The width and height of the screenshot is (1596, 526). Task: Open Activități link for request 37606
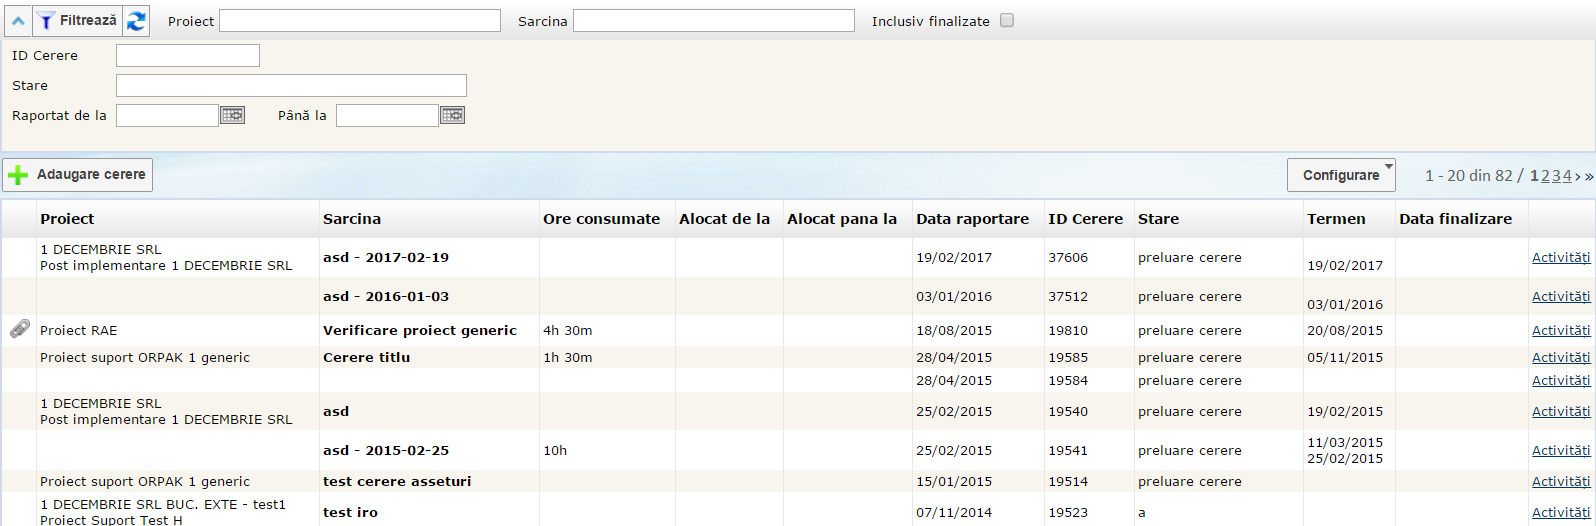click(1560, 258)
